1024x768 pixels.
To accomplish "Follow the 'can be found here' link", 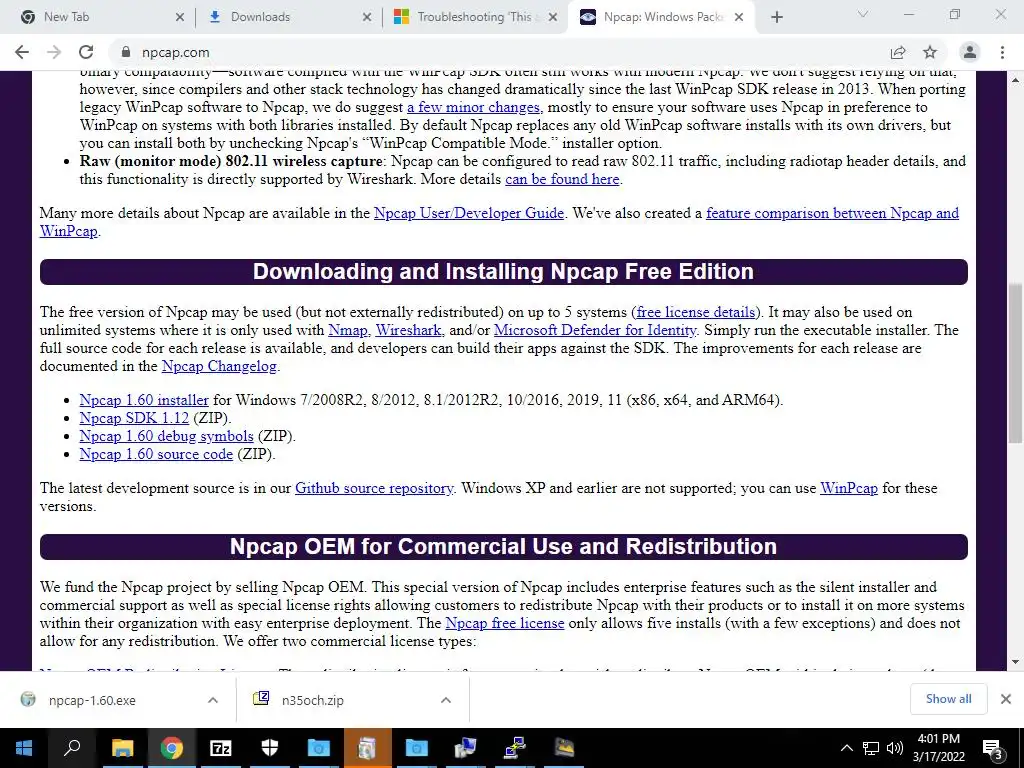I will [x=562, y=179].
